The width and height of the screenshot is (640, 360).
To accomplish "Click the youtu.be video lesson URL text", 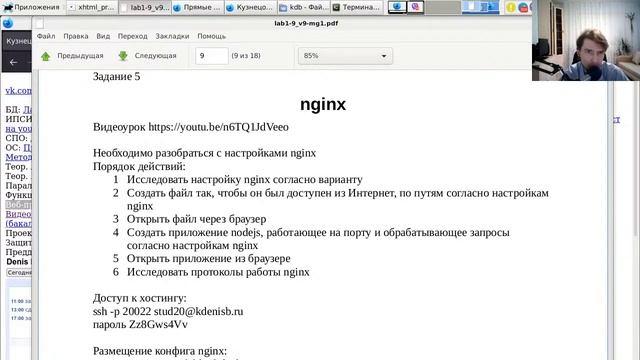I will click(x=218, y=127).
